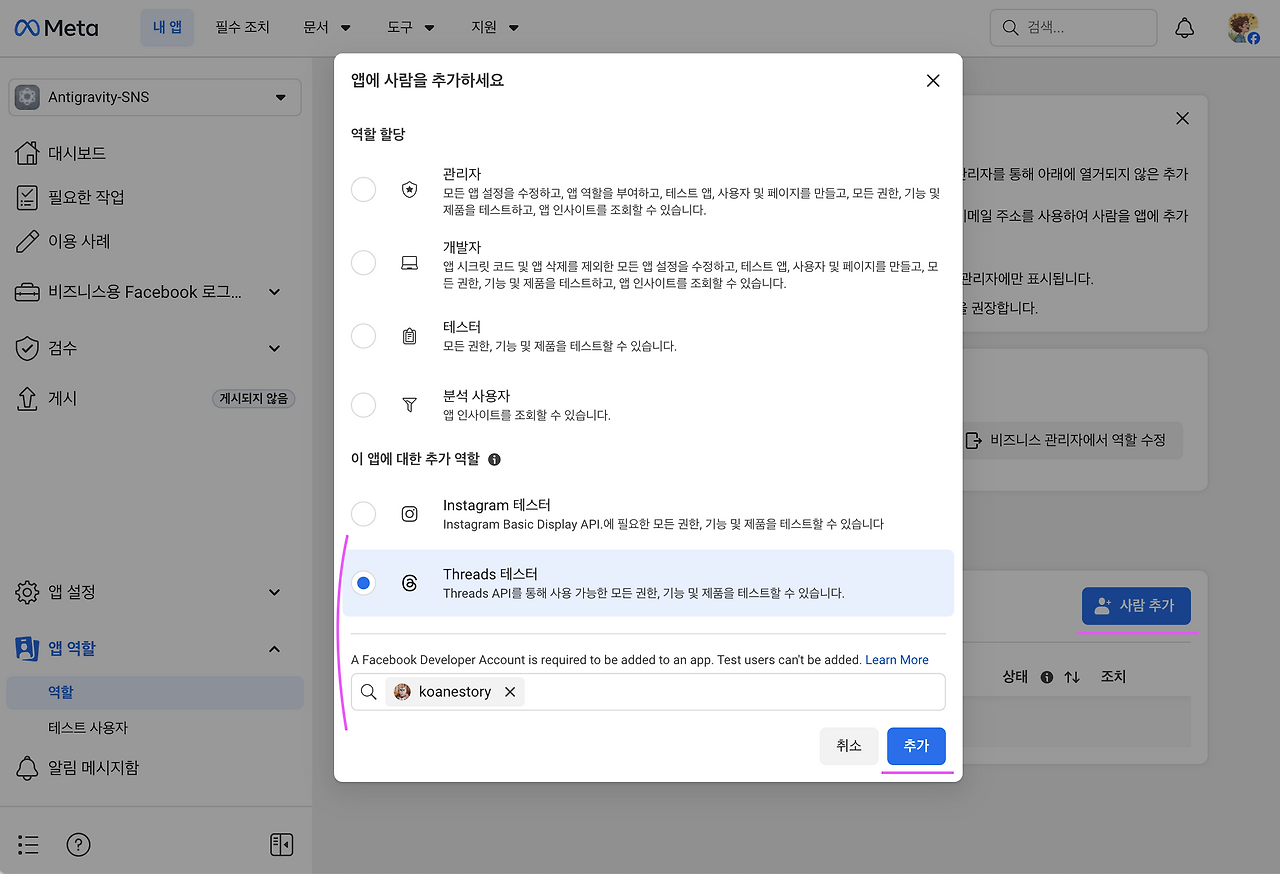Click the 이용 사례 pencil icon
The height and width of the screenshot is (874, 1280).
pos(28,241)
